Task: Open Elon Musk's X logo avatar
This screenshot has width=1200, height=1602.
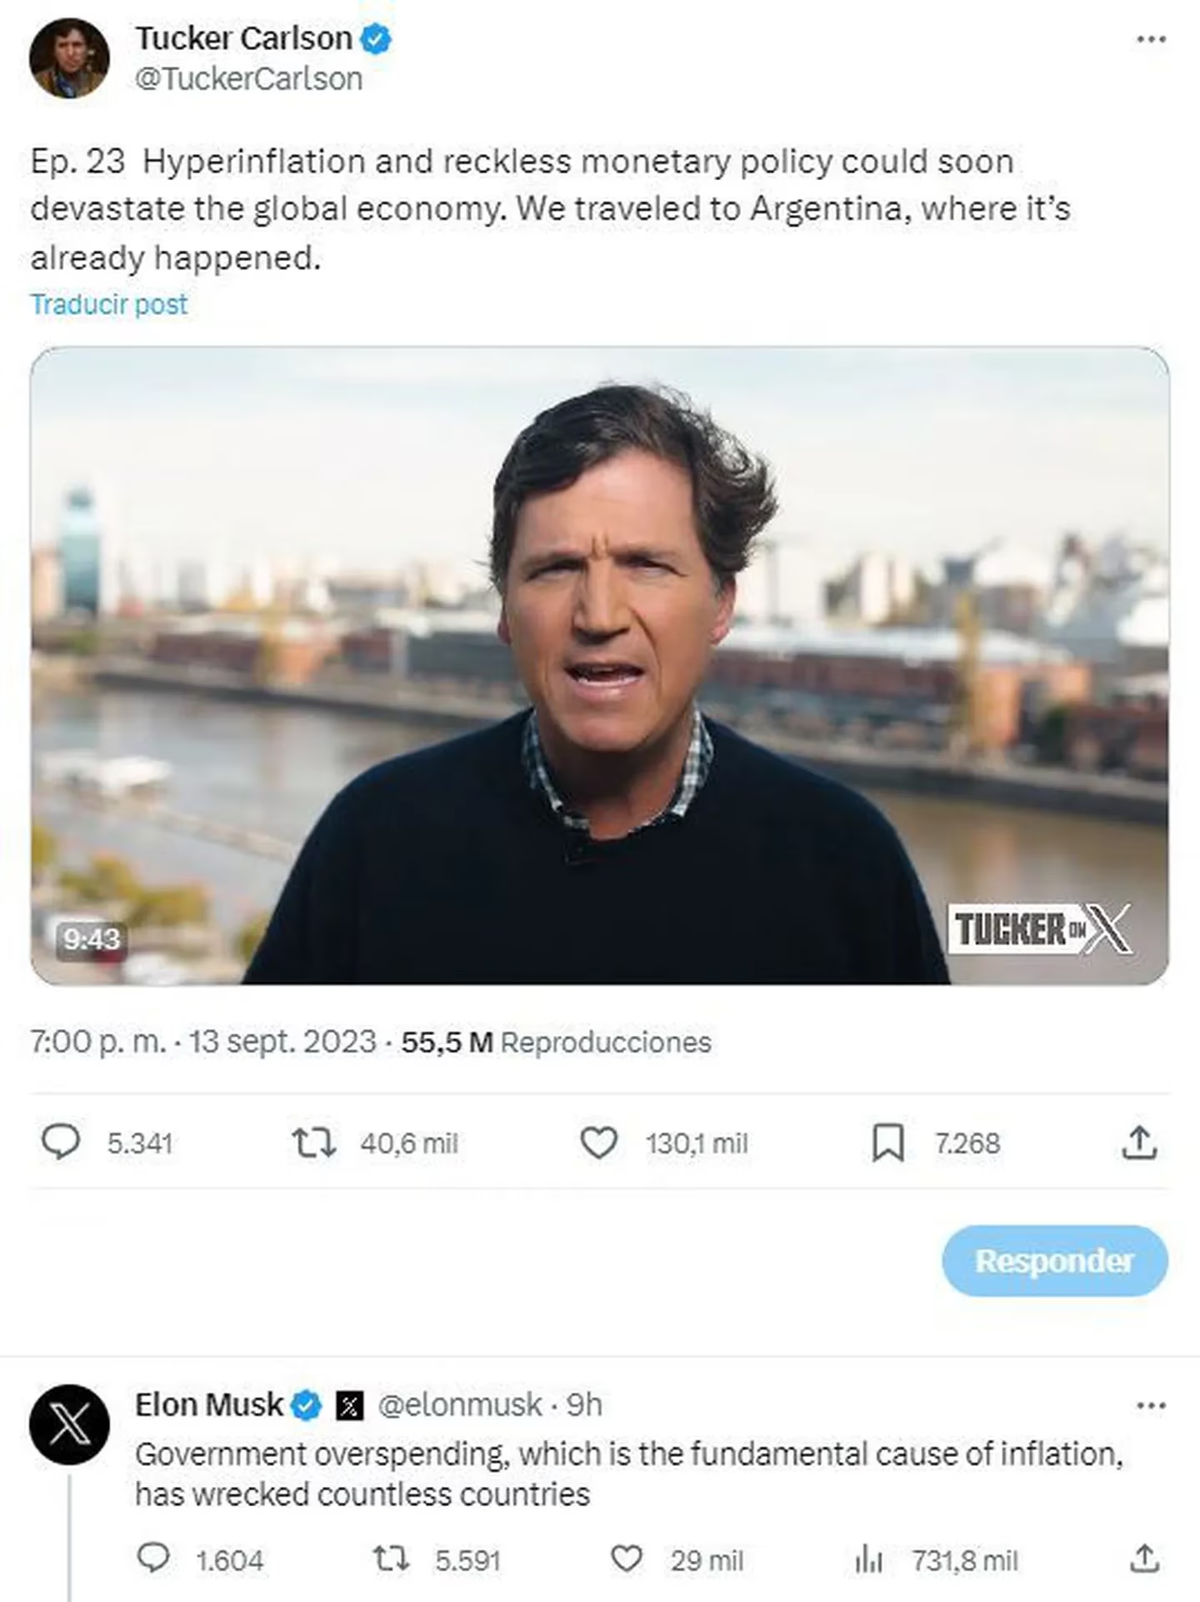Action: click(69, 1424)
